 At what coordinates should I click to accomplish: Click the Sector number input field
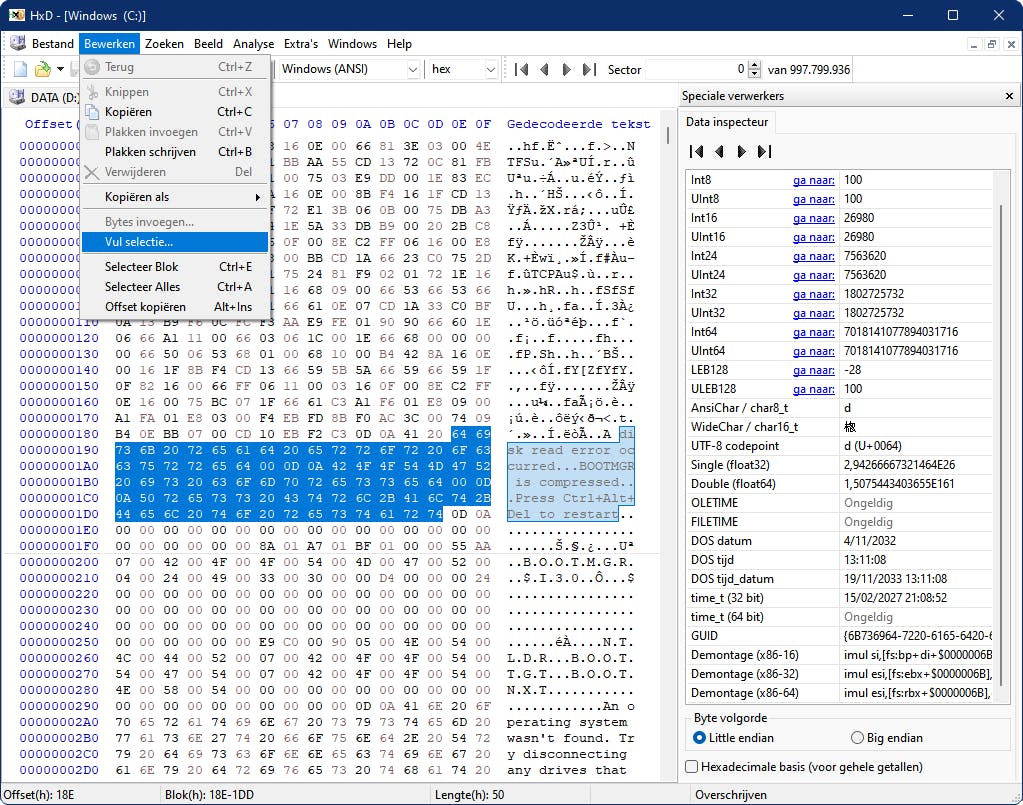(x=695, y=70)
